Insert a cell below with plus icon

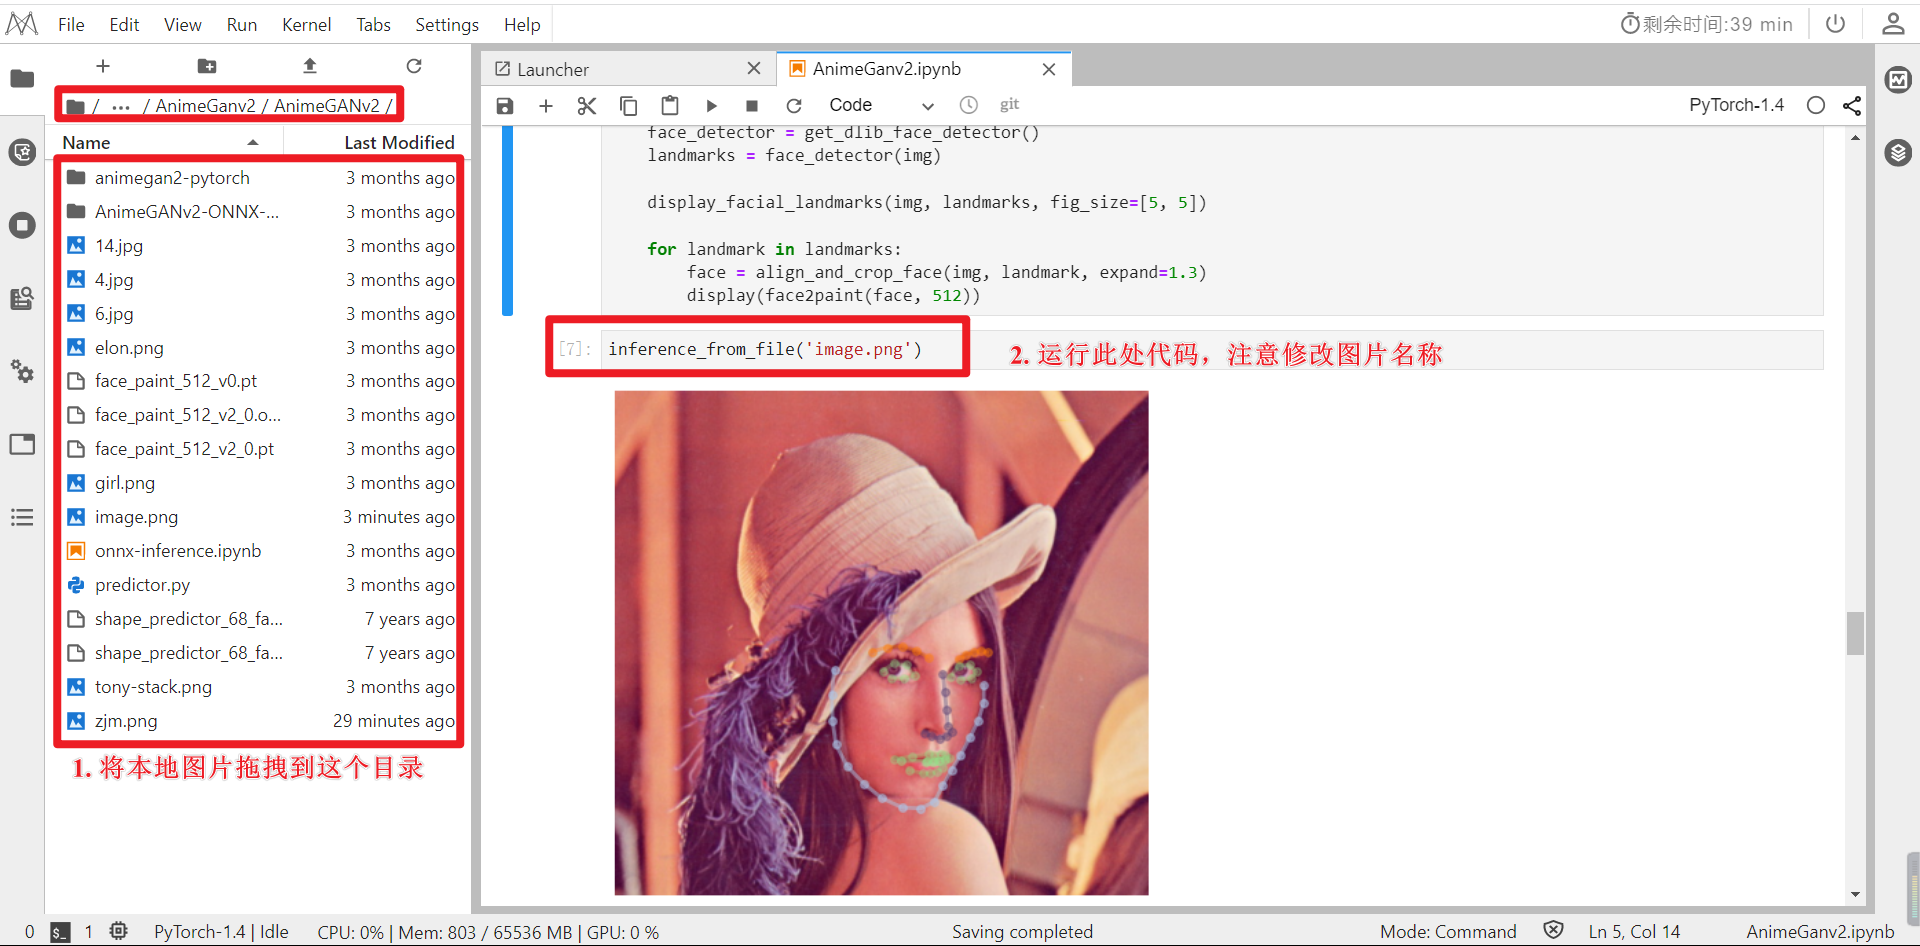[x=546, y=105]
